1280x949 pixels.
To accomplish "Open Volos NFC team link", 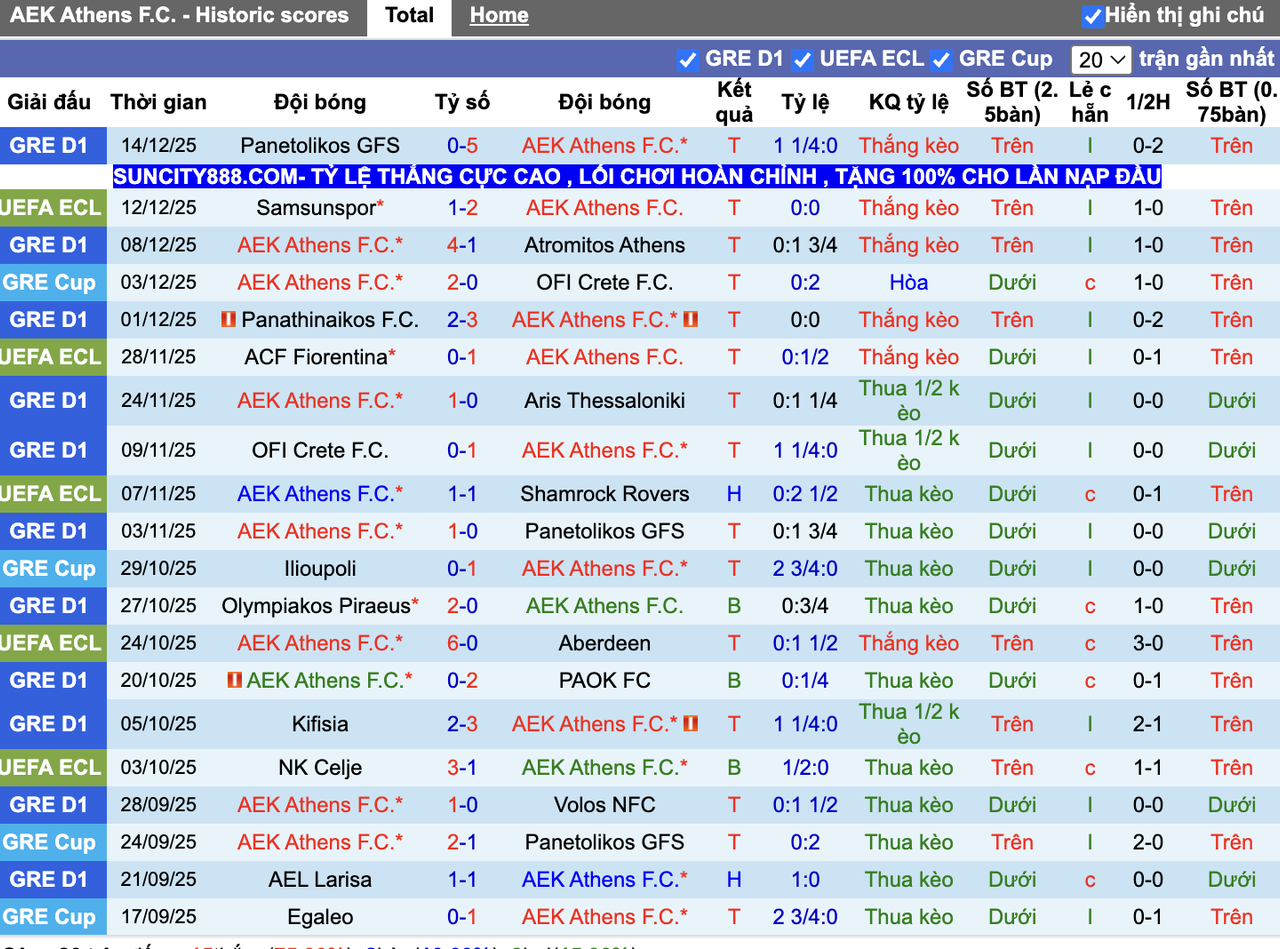I will point(605,805).
